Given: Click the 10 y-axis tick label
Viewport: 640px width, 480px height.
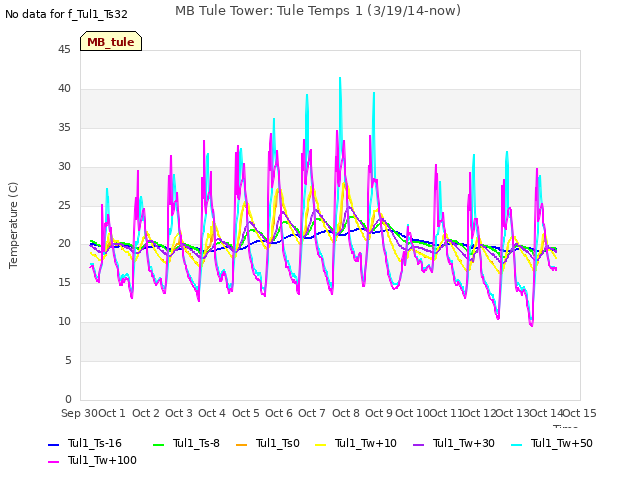Looking at the screenshot, I should (x=64, y=322).
